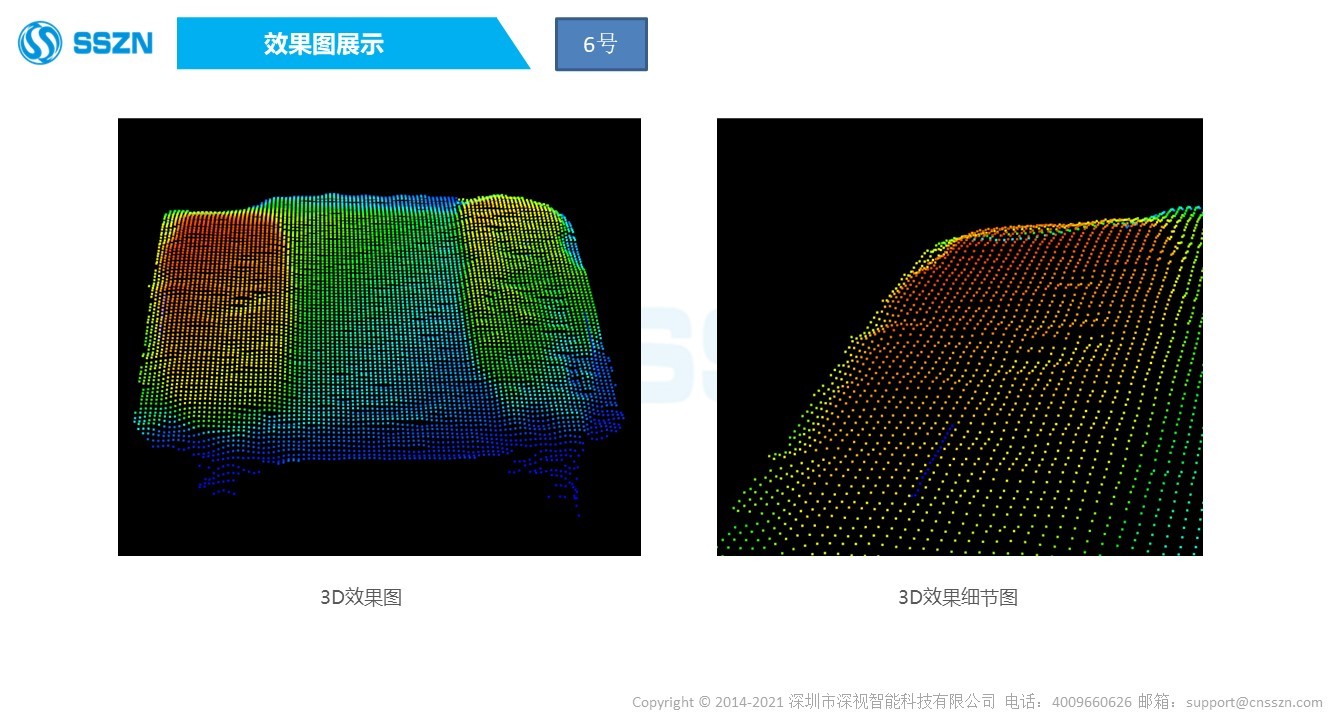Click the SSZN logo icon
Viewport: 1338px width, 720px height.
40,43
